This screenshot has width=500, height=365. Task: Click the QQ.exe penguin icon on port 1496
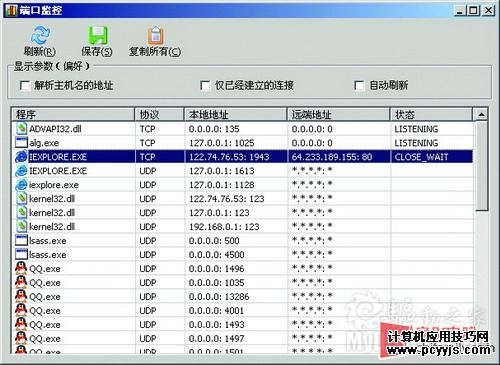click(21, 268)
